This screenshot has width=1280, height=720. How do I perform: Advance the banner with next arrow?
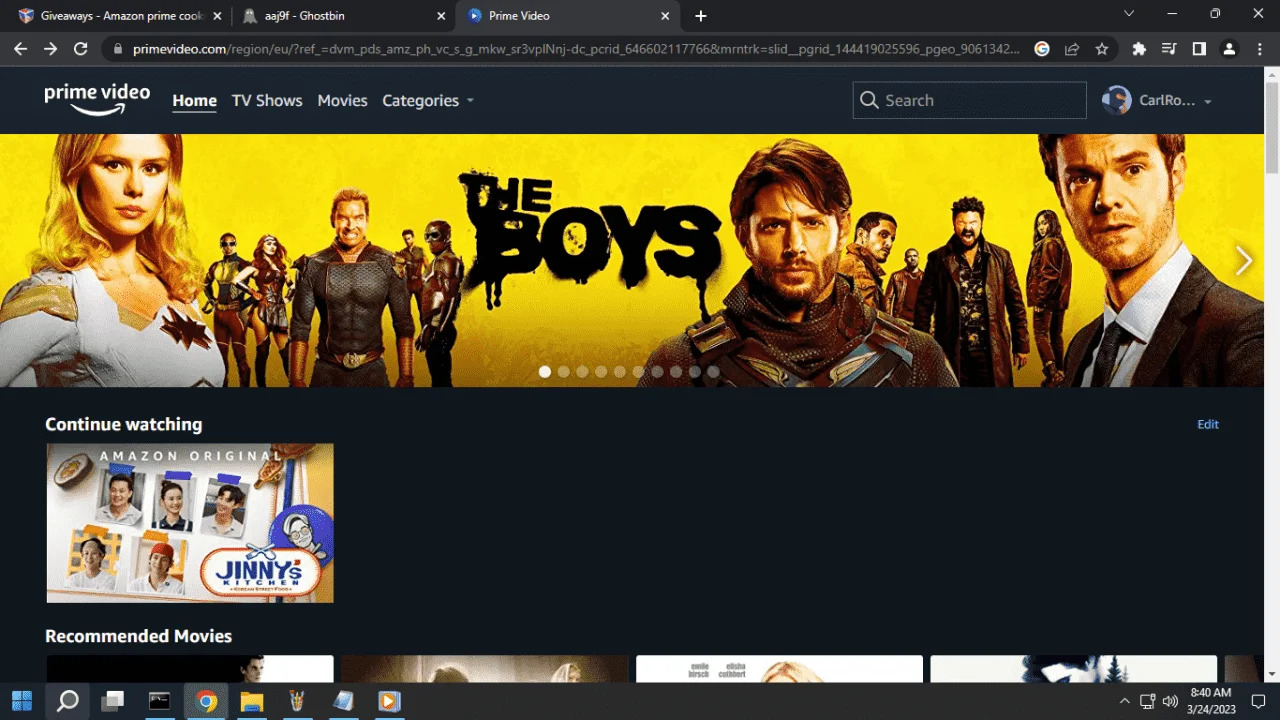tap(1243, 261)
